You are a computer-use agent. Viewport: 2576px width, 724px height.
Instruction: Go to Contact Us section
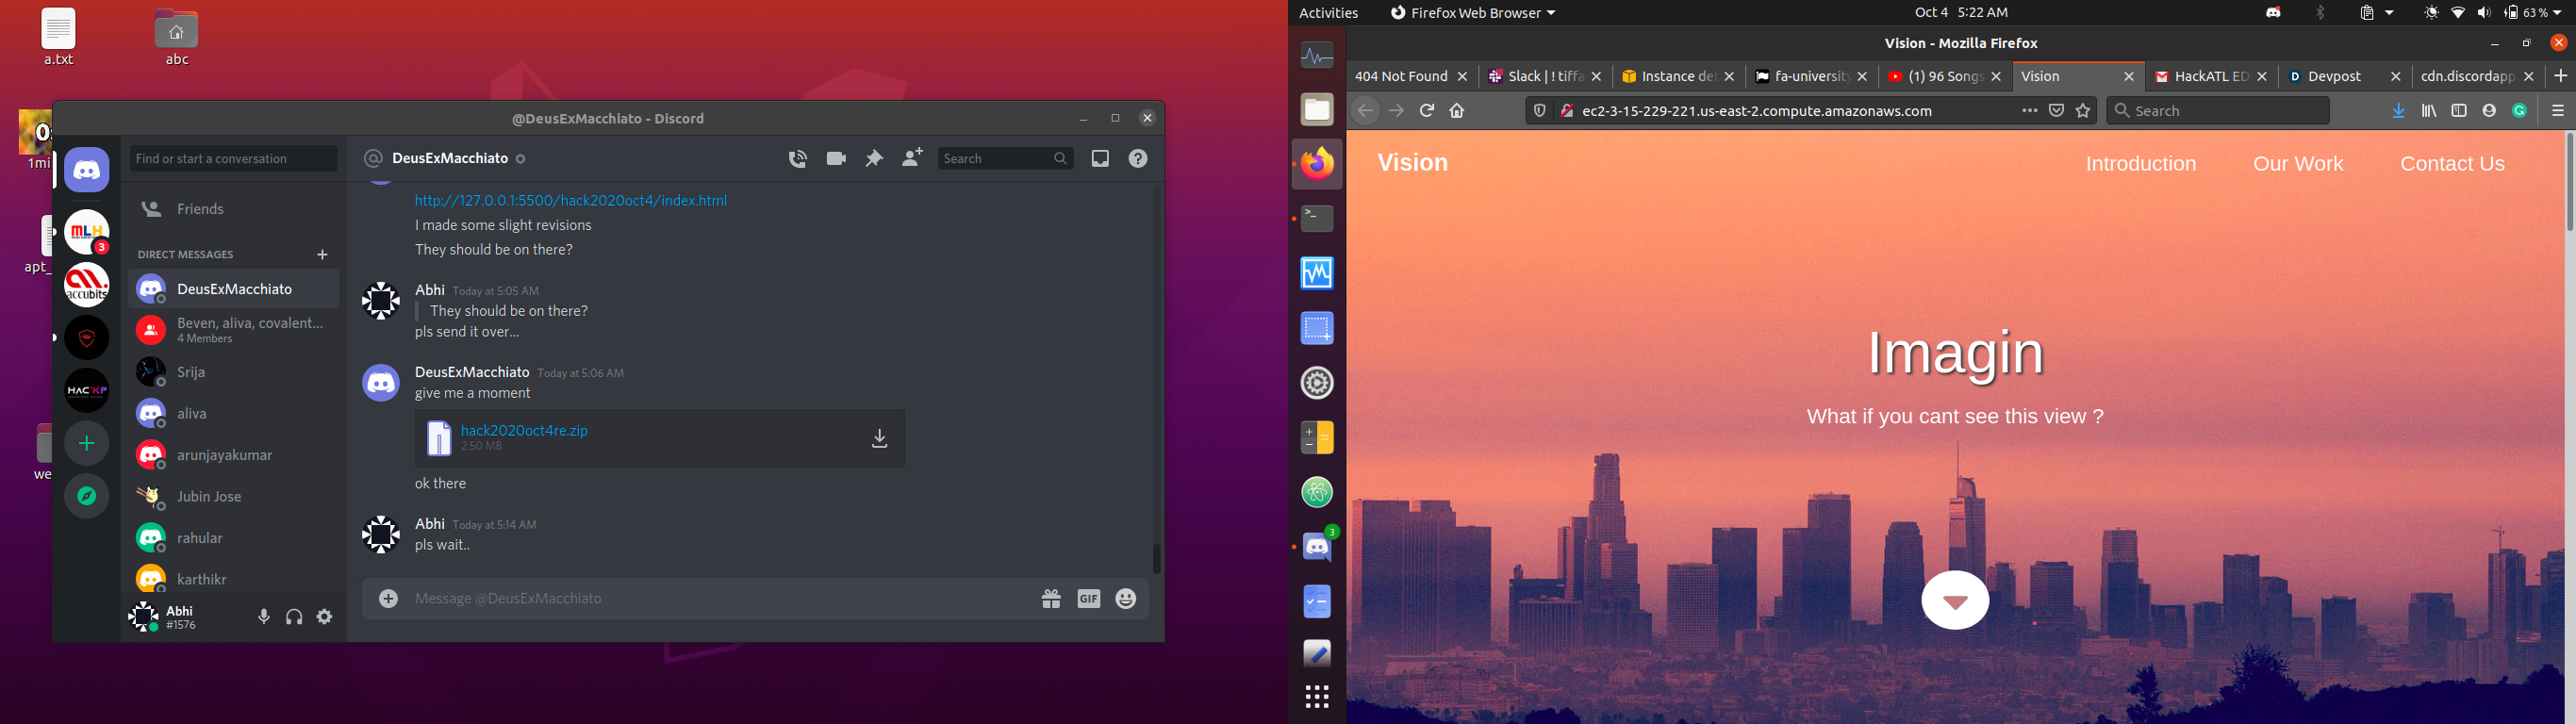tap(2452, 164)
